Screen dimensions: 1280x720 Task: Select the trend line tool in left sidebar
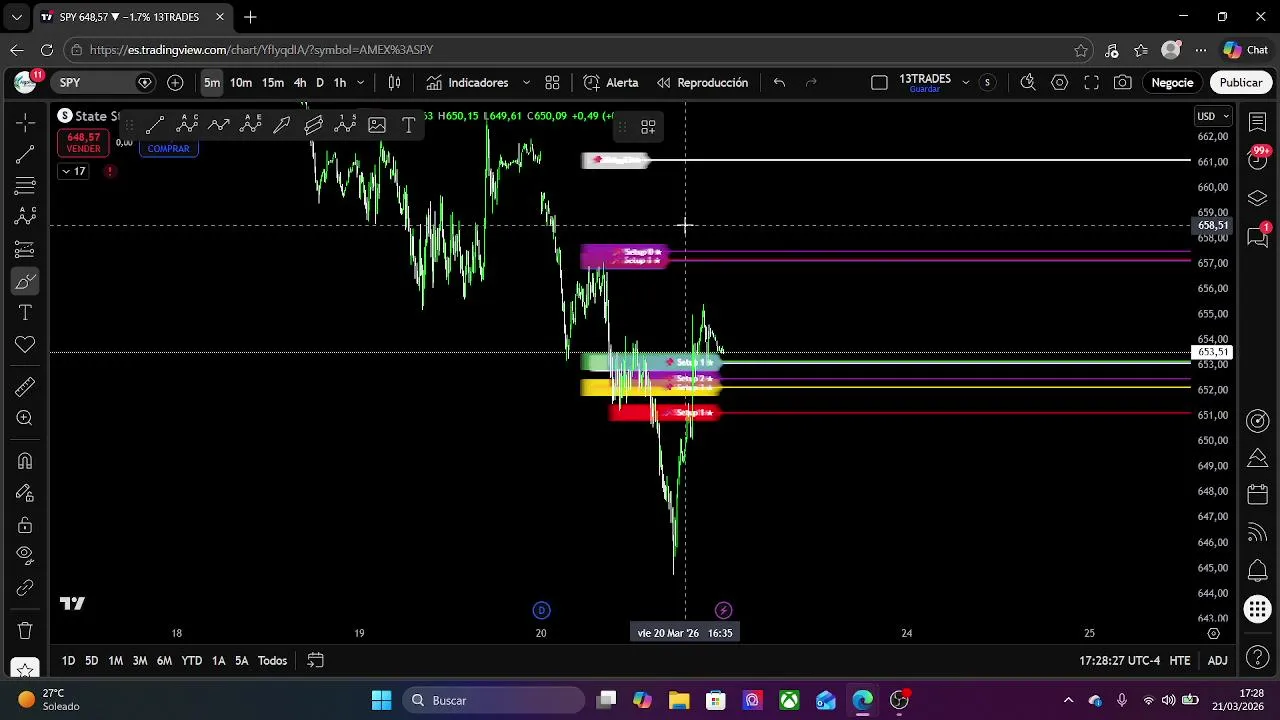click(25, 154)
